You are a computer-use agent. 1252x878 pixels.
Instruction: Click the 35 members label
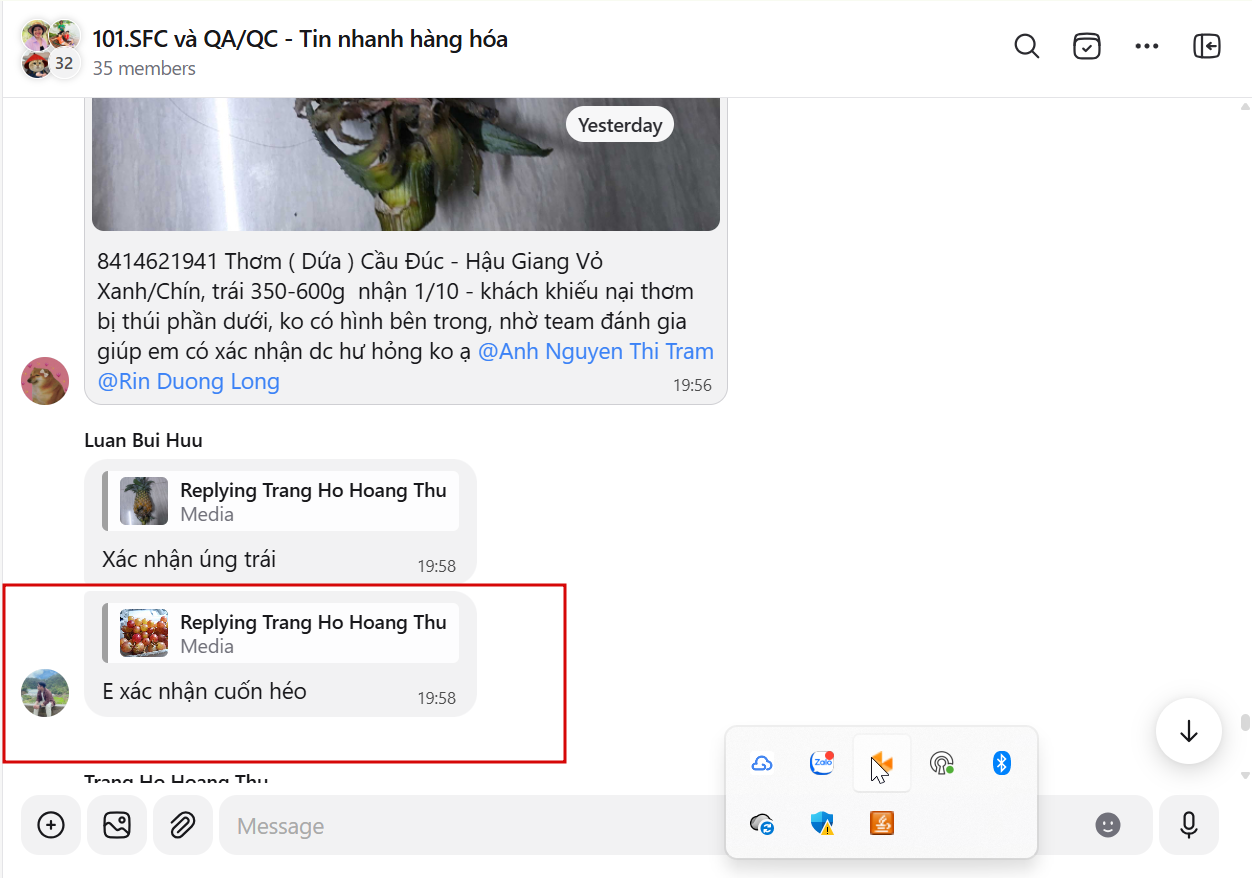click(144, 69)
